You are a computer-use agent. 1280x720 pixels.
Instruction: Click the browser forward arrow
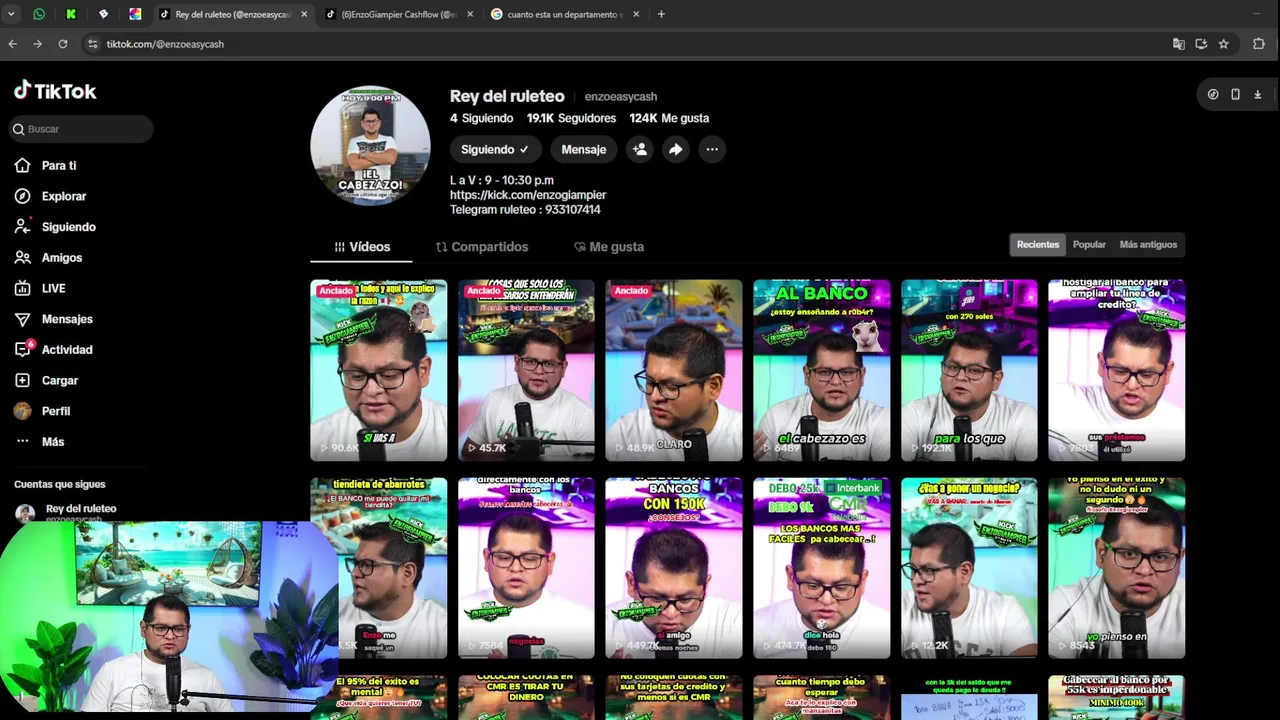[x=37, y=44]
